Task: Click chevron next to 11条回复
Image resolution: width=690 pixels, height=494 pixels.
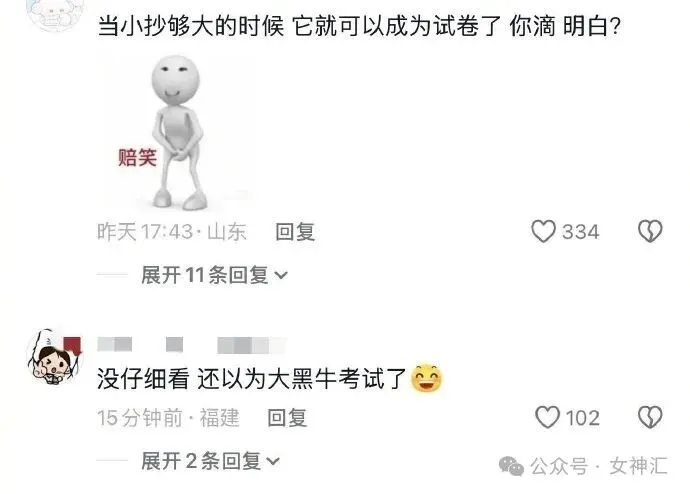Action: 281,276
